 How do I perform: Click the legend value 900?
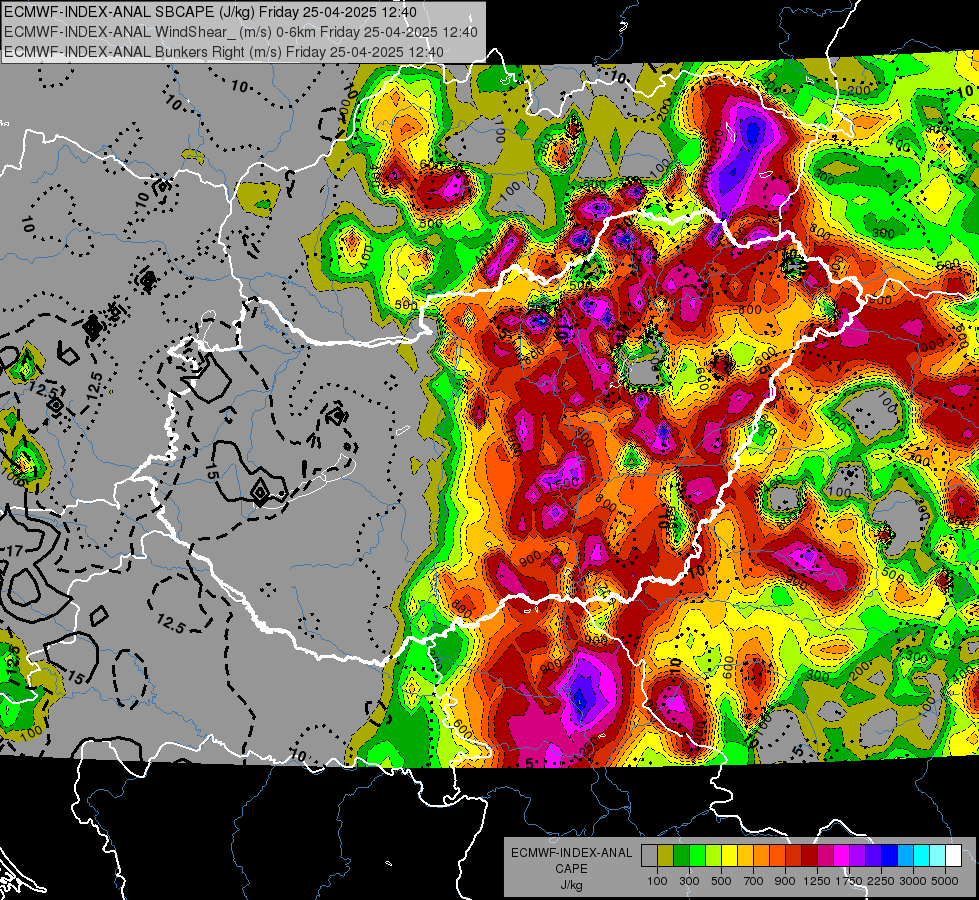[785, 881]
